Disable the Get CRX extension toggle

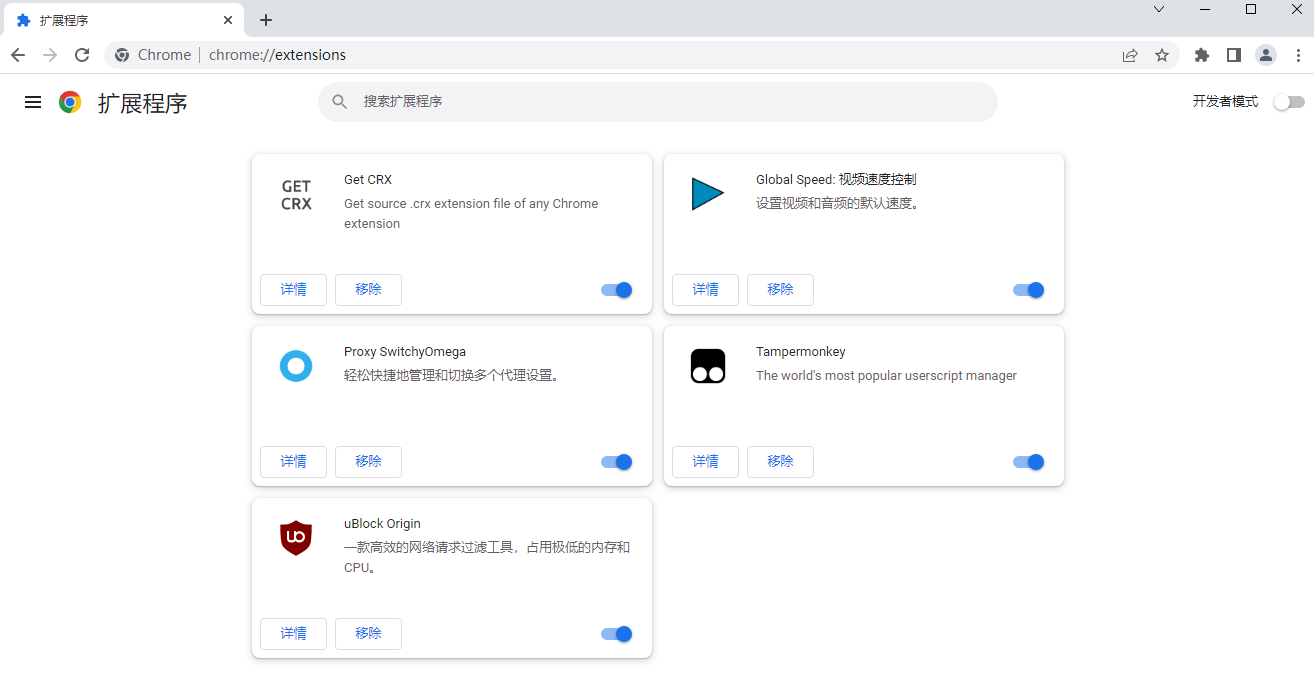(x=617, y=290)
